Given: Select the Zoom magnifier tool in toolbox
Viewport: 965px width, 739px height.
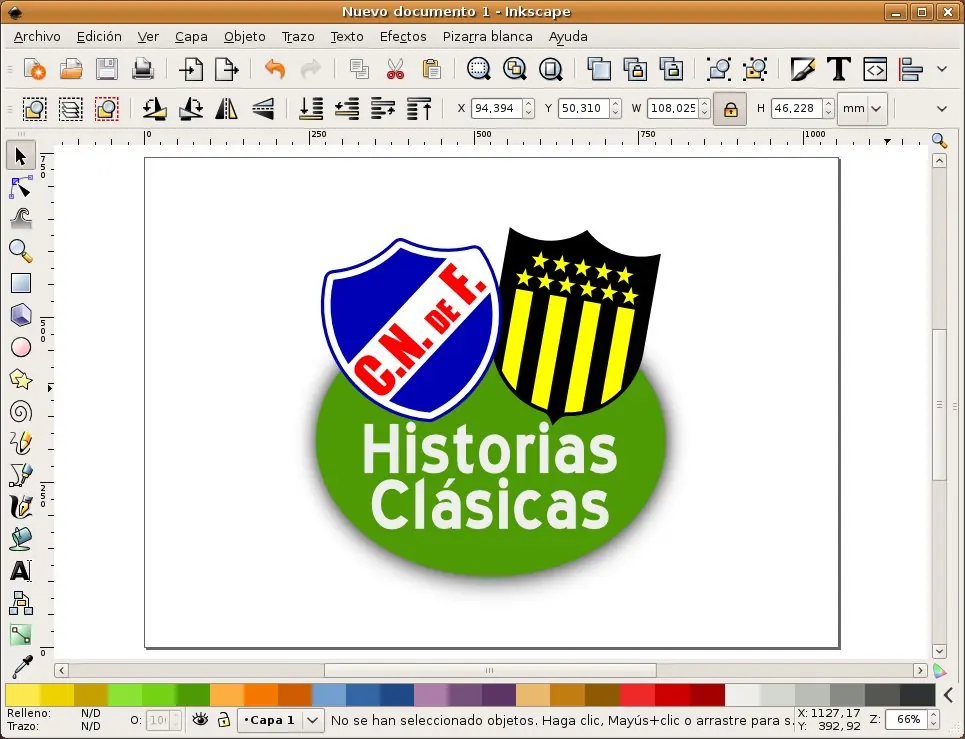Looking at the screenshot, I should click(x=21, y=250).
